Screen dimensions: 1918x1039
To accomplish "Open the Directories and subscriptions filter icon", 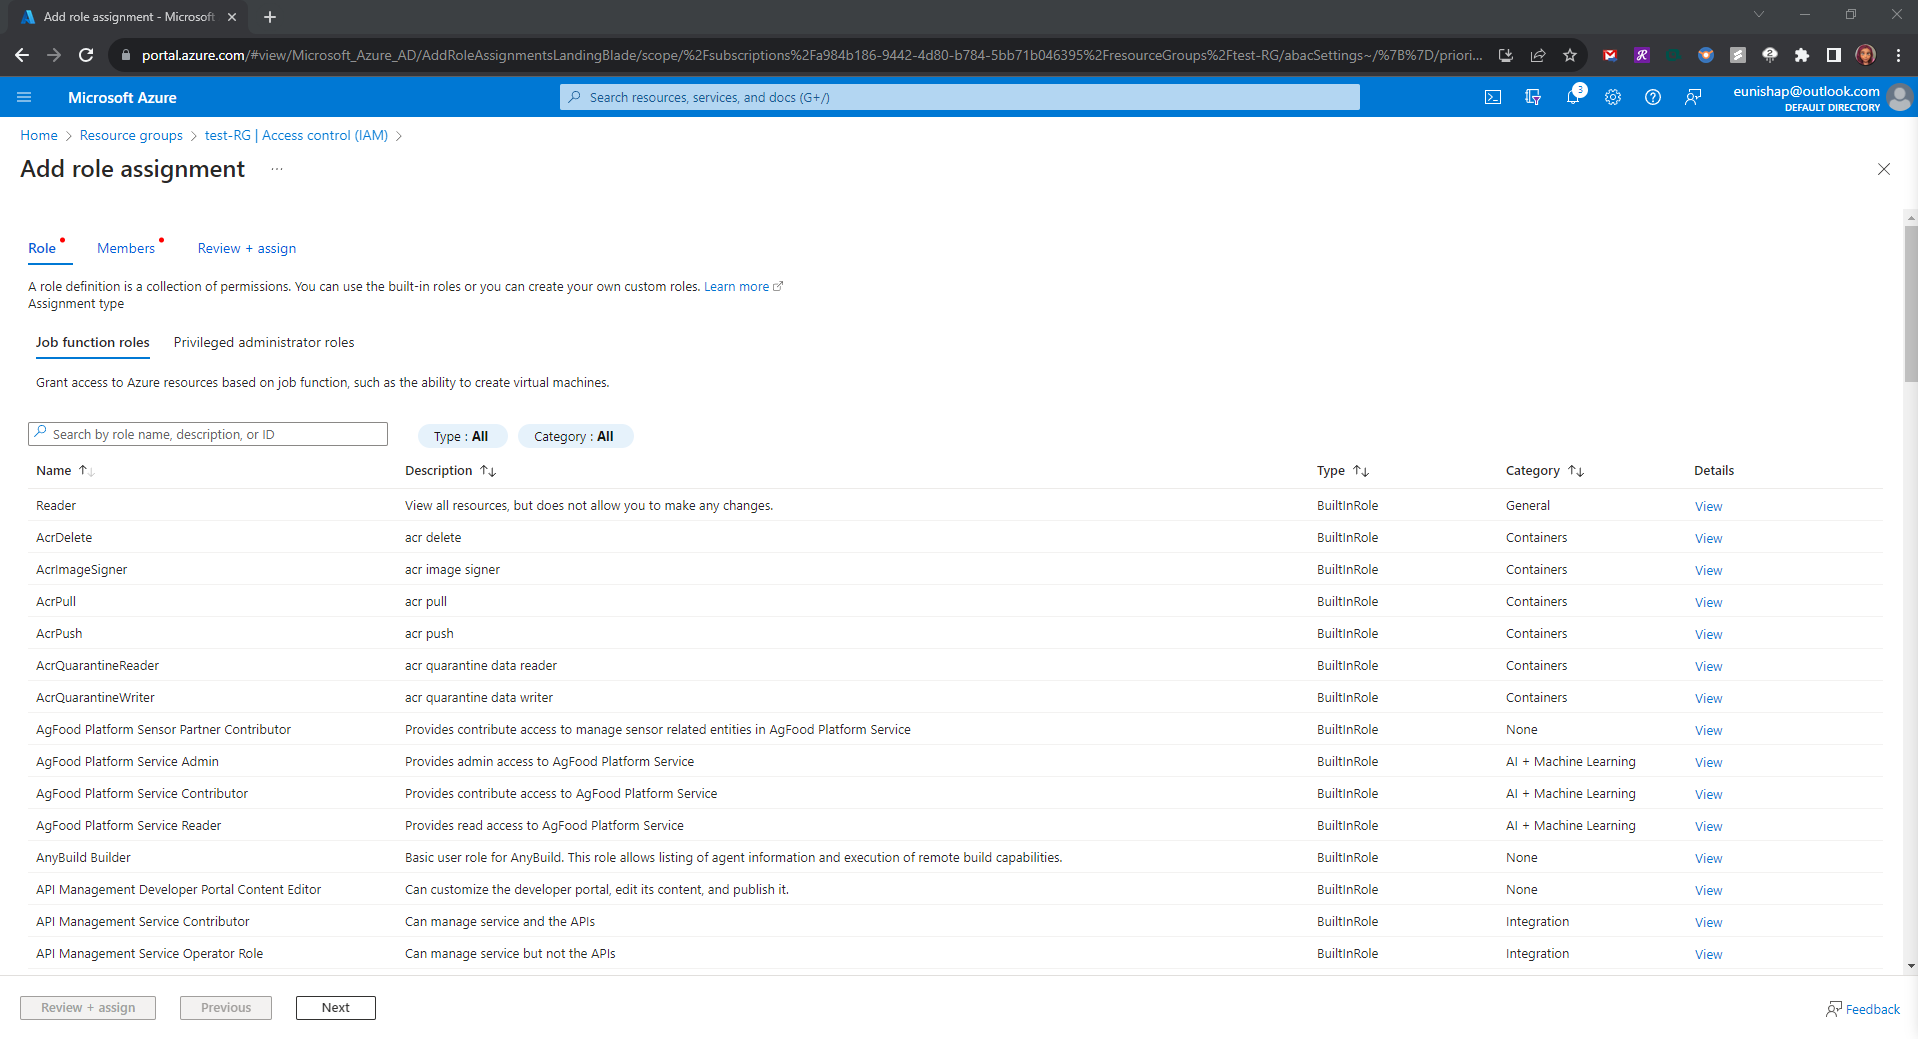I will click(1532, 97).
